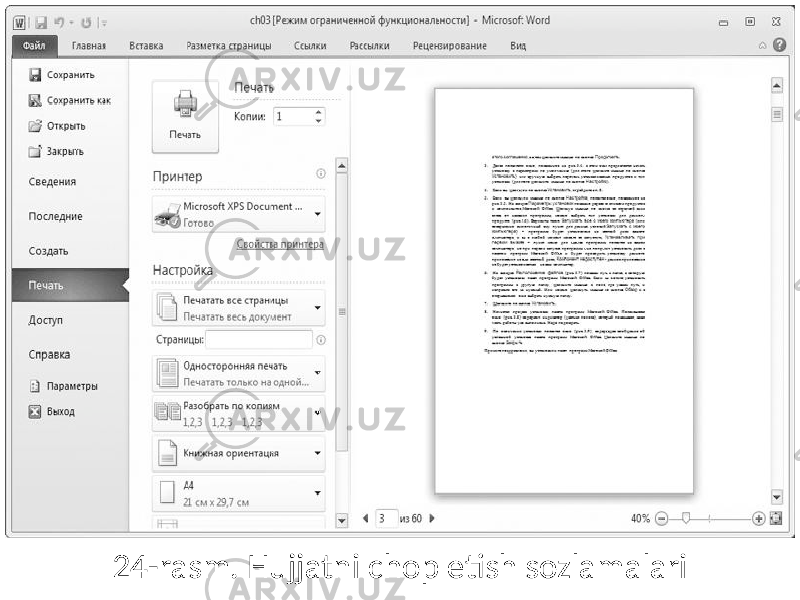Viewport: 800px width, 600px height.
Task: Click the Копии number field
Action: (x=294, y=117)
